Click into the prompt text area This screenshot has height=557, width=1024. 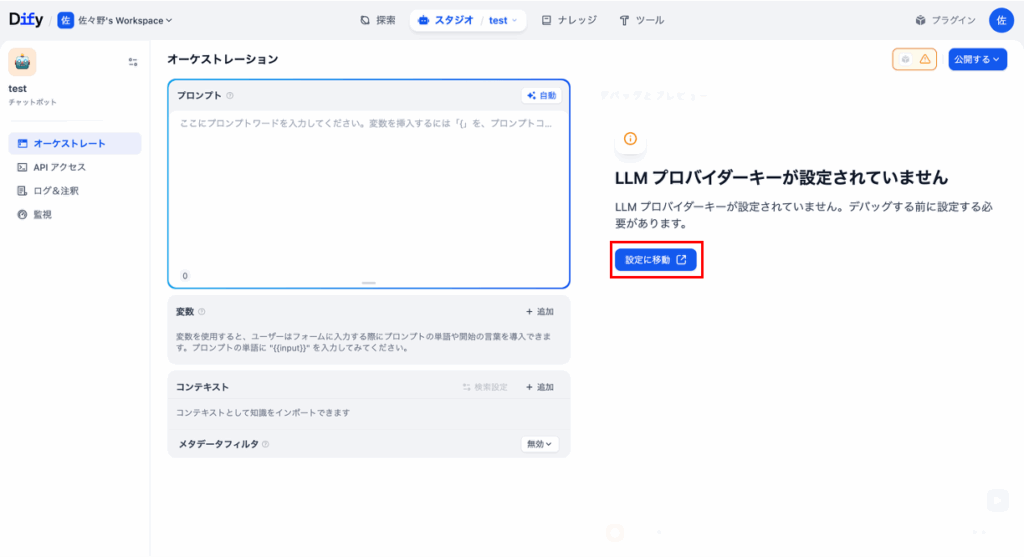pyautogui.click(x=368, y=190)
